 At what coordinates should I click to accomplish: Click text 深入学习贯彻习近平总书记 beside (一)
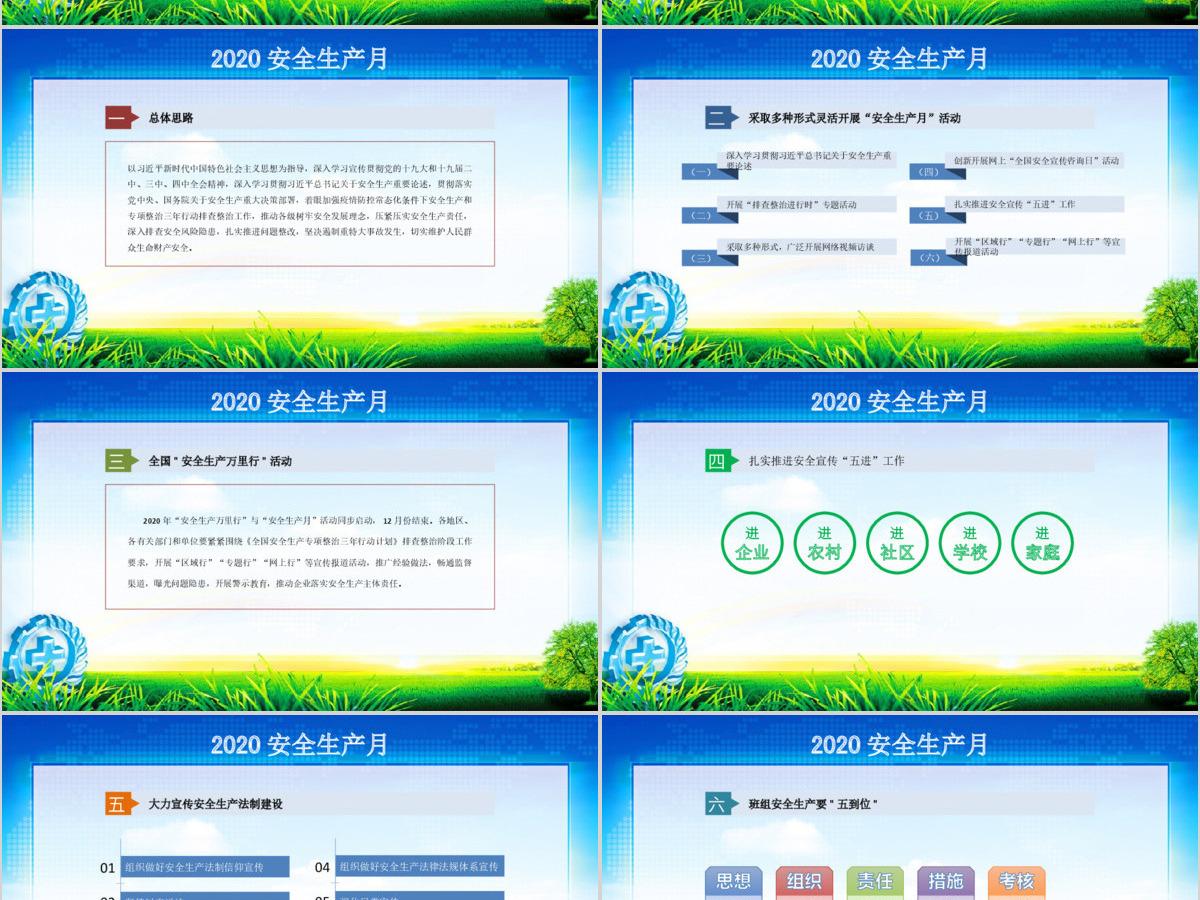[811, 161]
